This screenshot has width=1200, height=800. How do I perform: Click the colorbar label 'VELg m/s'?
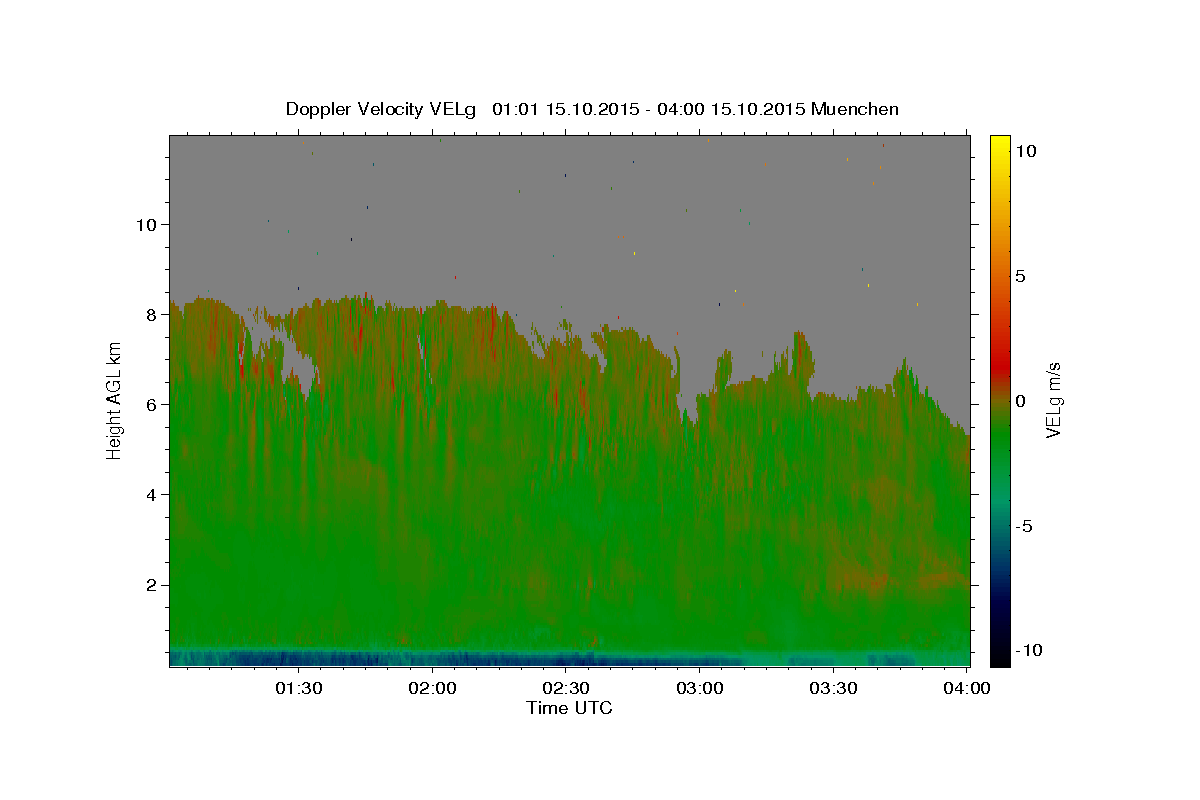(1053, 400)
